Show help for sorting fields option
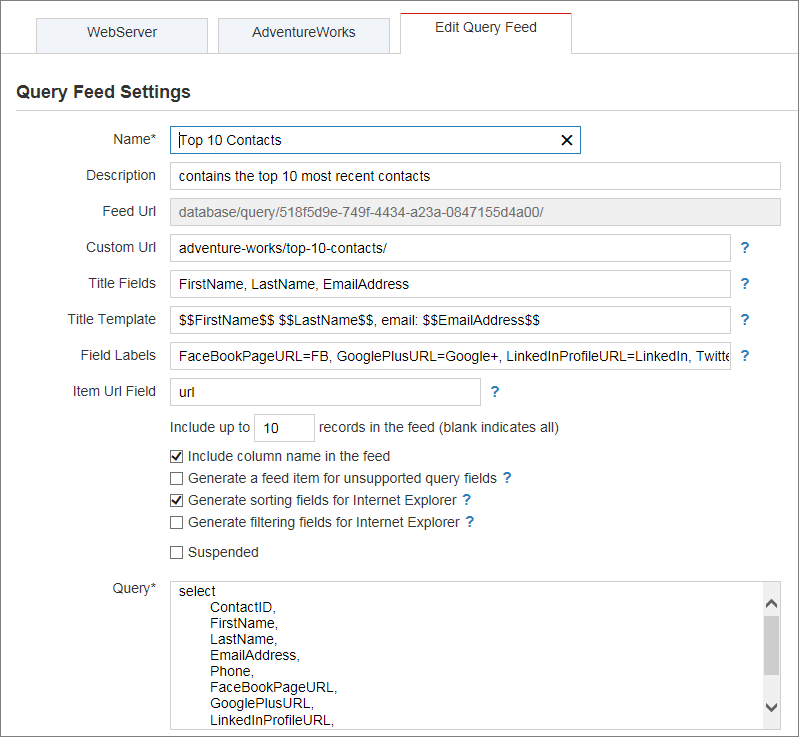The image size is (799, 737). (x=466, y=500)
